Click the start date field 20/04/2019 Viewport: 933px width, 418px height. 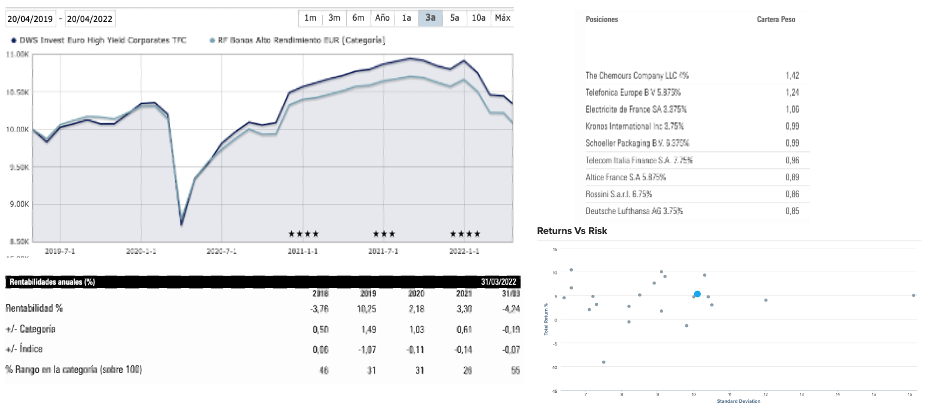click(29, 18)
